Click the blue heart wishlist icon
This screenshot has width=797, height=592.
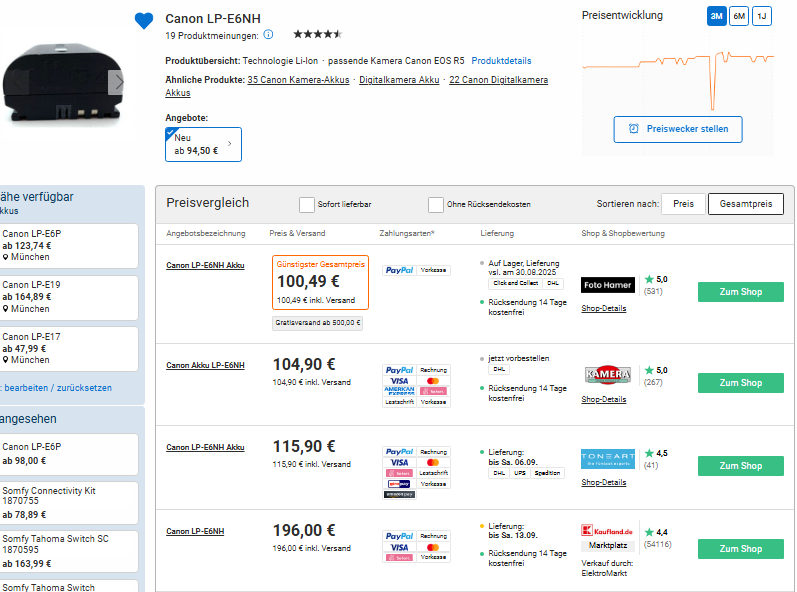tap(144, 20)
